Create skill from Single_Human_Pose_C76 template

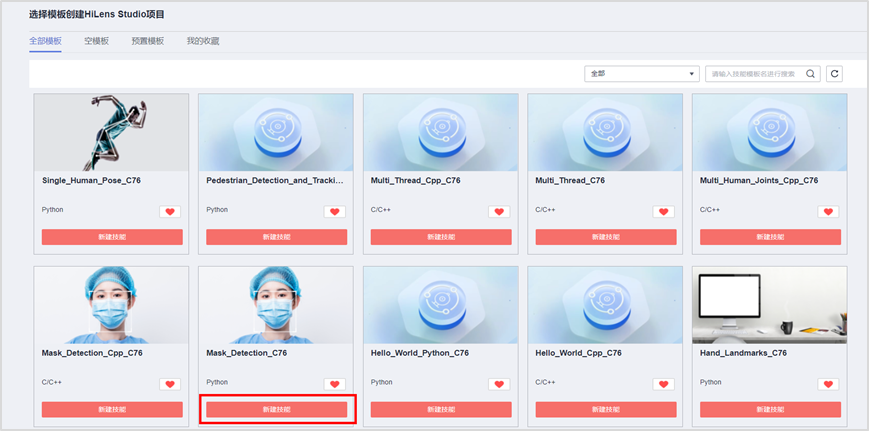(x=112, y=237)
